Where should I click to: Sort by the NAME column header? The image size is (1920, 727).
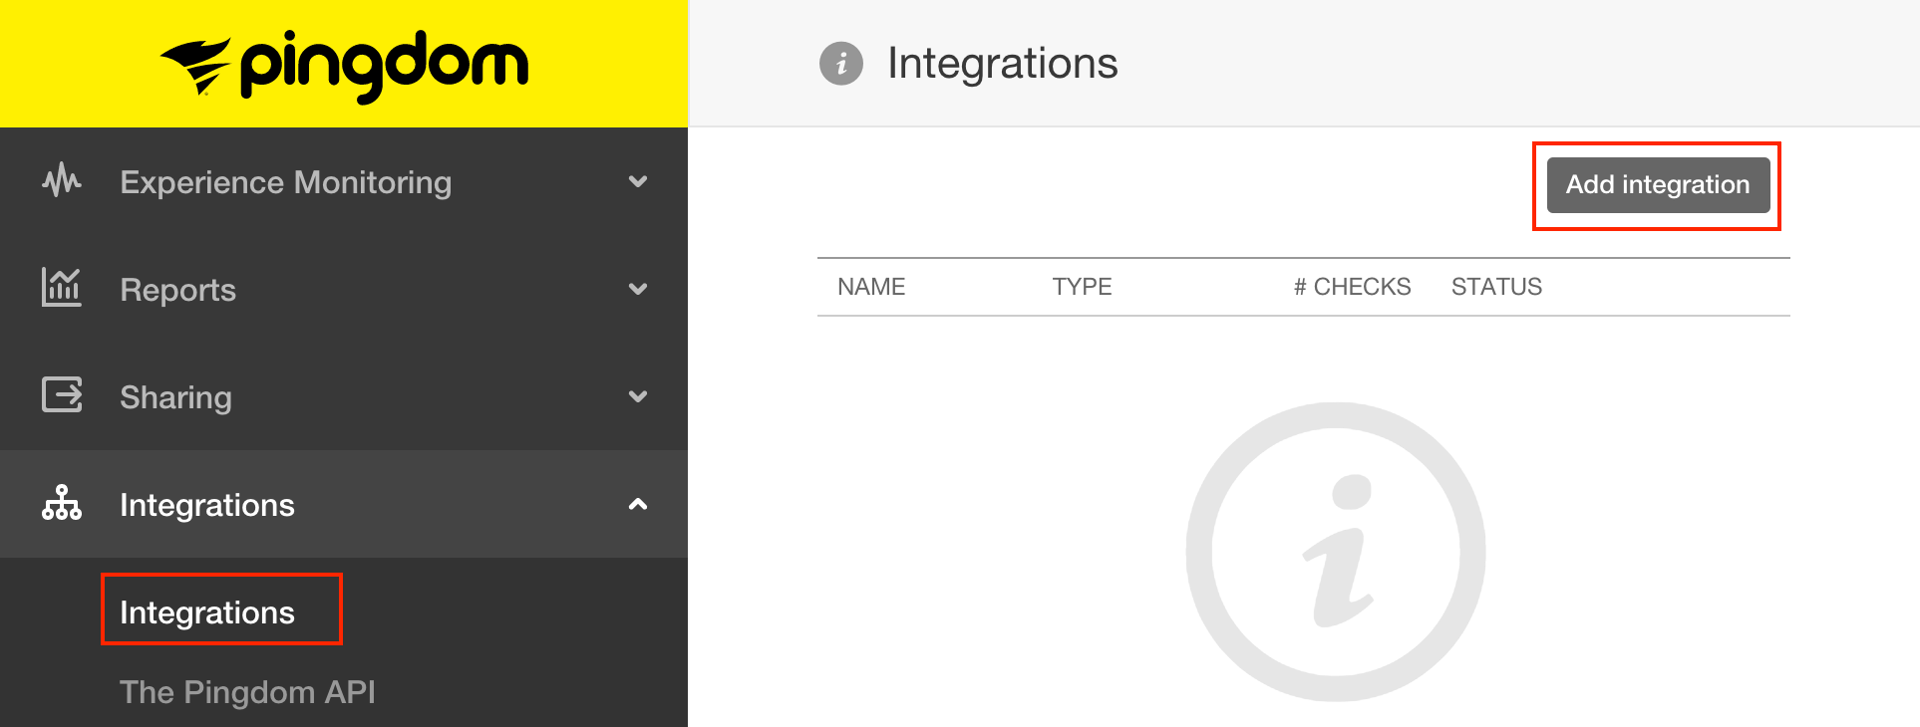[x=871, y=286]
